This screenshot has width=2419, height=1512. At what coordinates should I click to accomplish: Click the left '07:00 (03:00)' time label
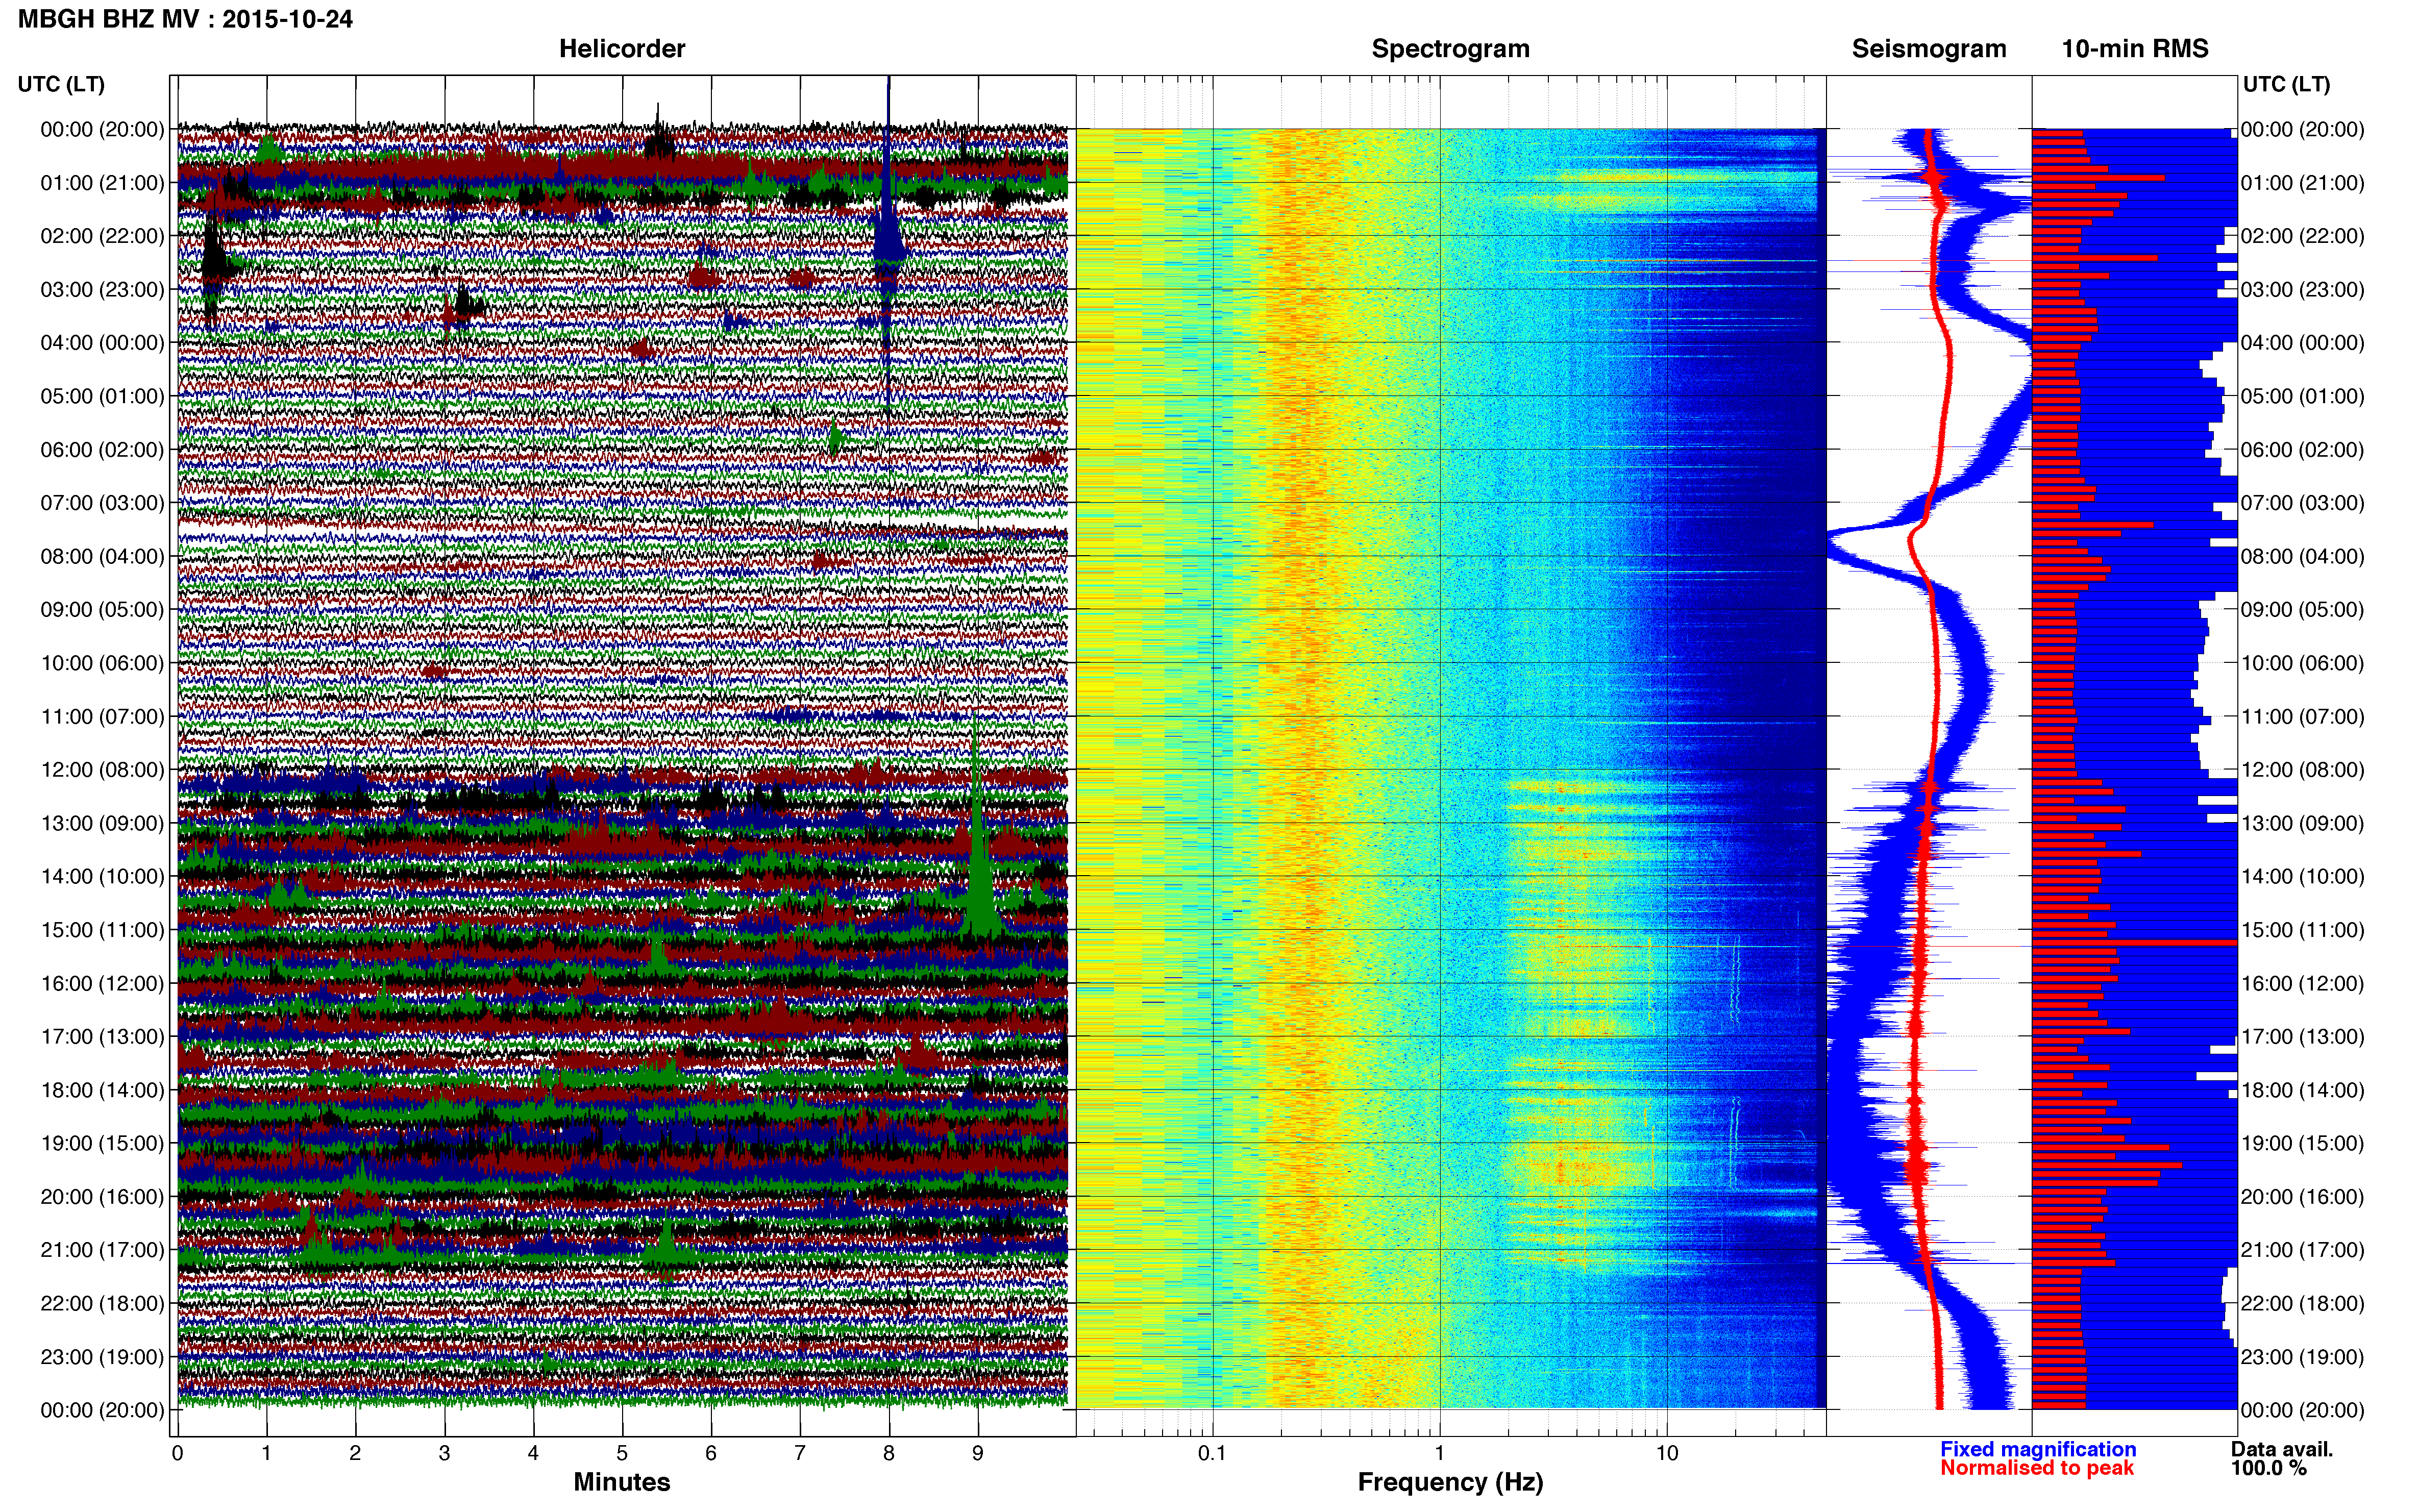(x=102, y=503)
